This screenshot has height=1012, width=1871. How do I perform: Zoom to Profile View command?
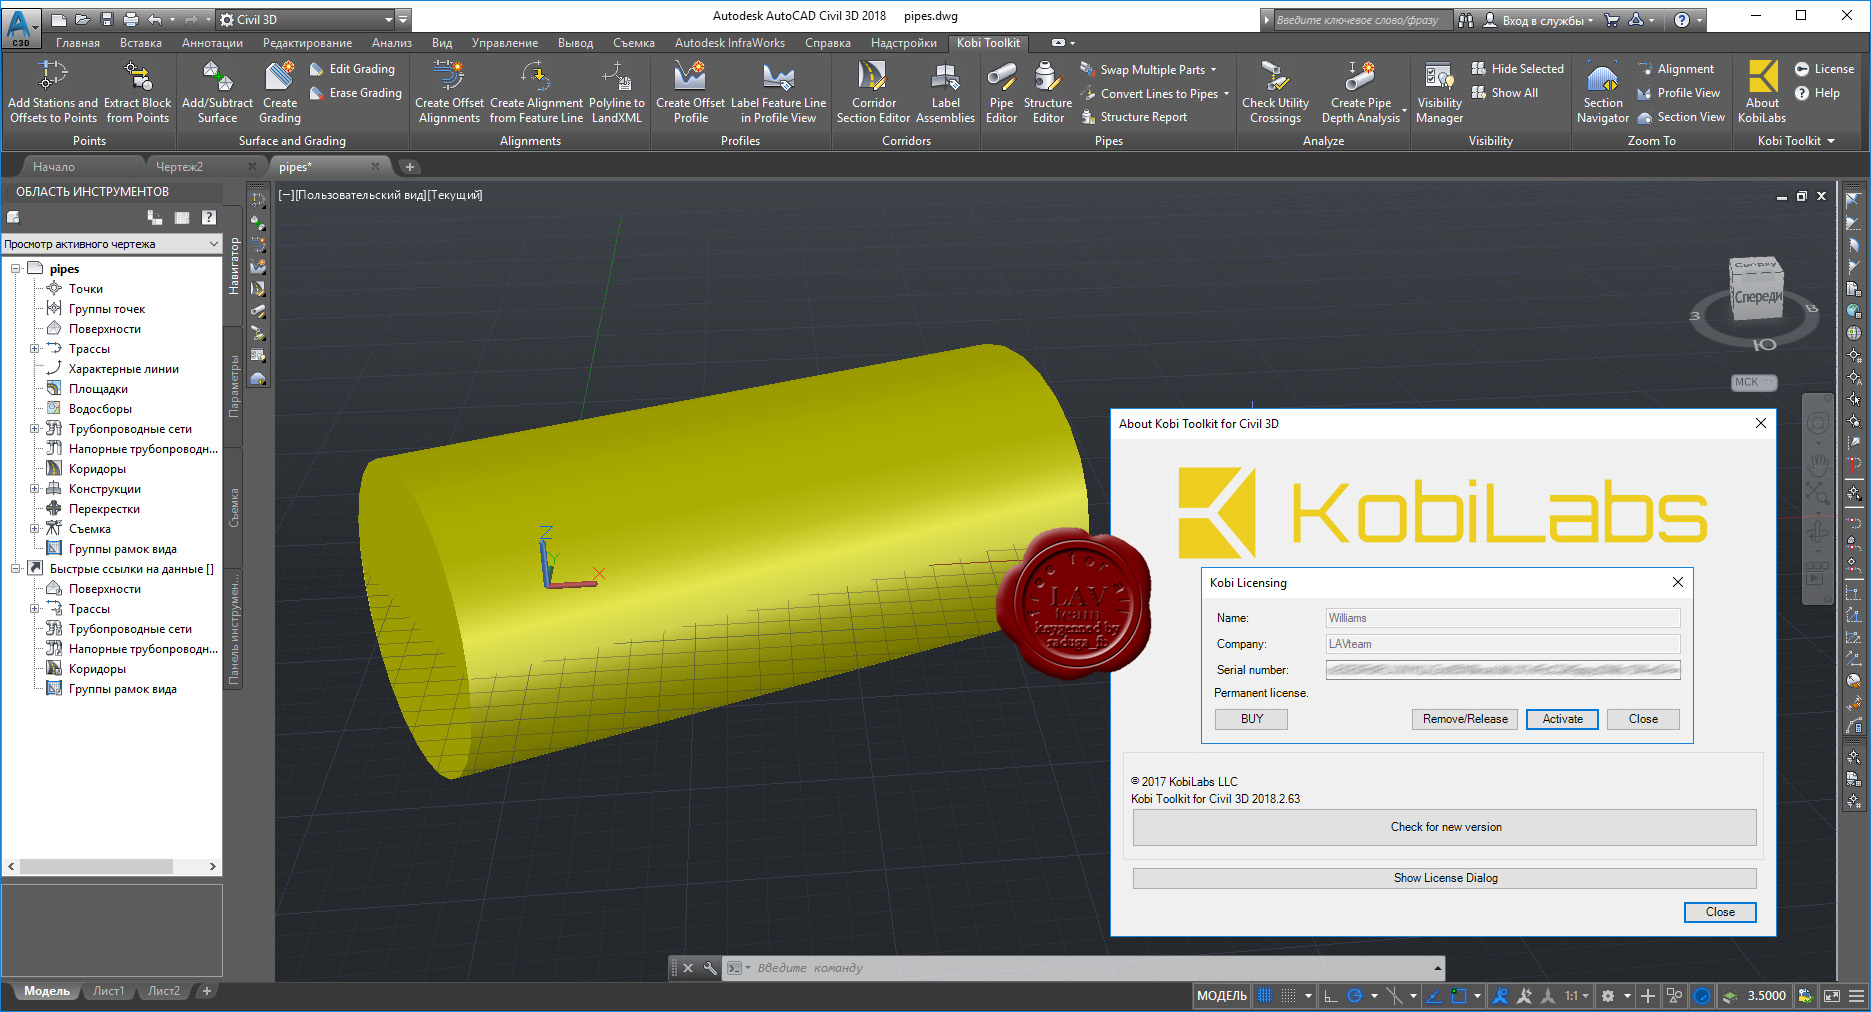(1678, 93)
